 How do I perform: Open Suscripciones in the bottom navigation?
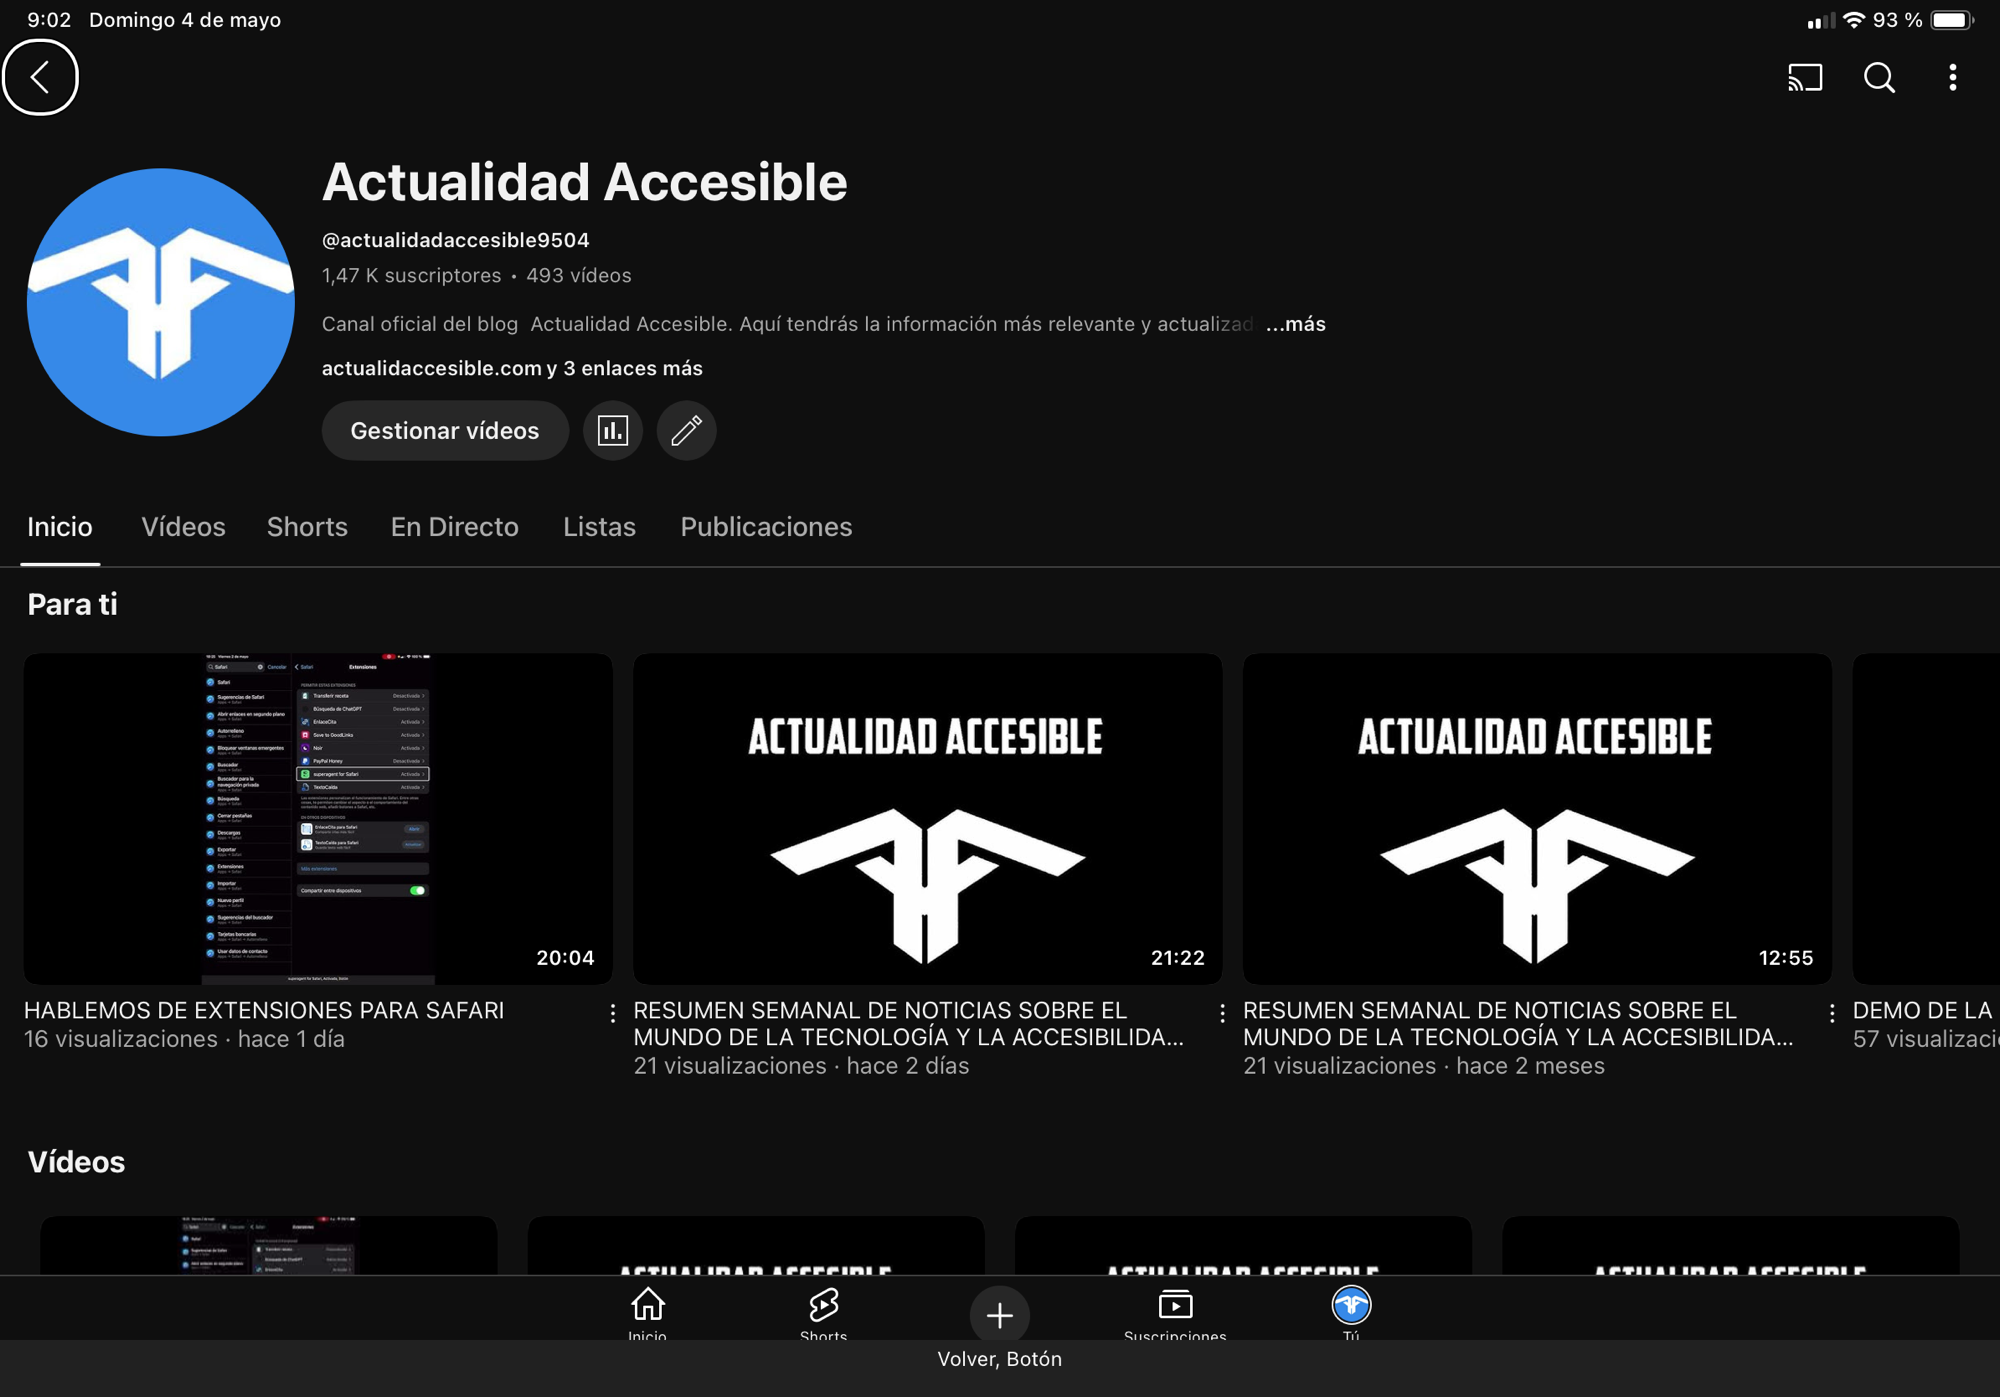(x=1175, y=1313)
